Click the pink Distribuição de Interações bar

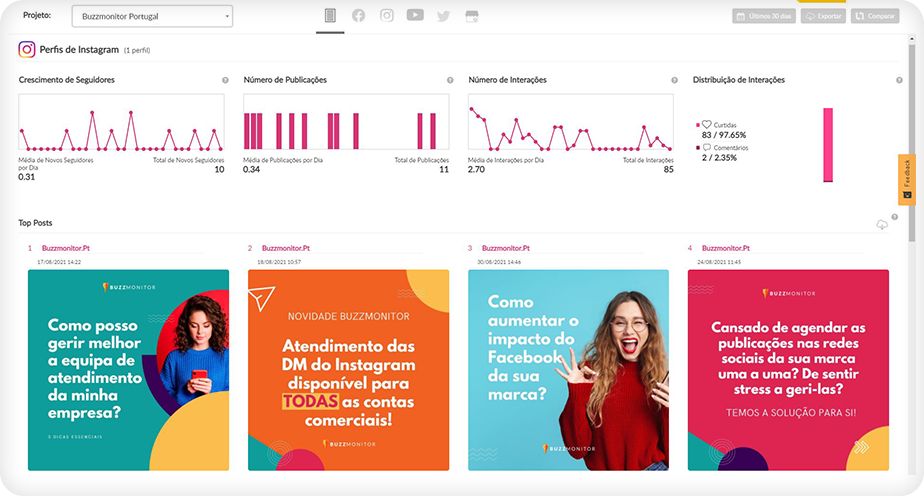coord(828,145)
